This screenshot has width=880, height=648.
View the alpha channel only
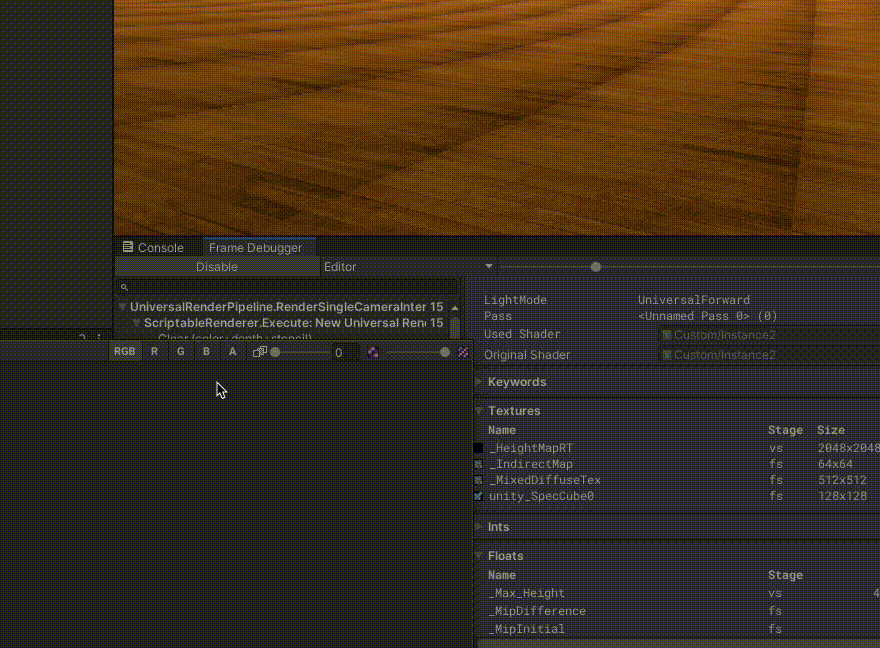(x=232, y=351)
